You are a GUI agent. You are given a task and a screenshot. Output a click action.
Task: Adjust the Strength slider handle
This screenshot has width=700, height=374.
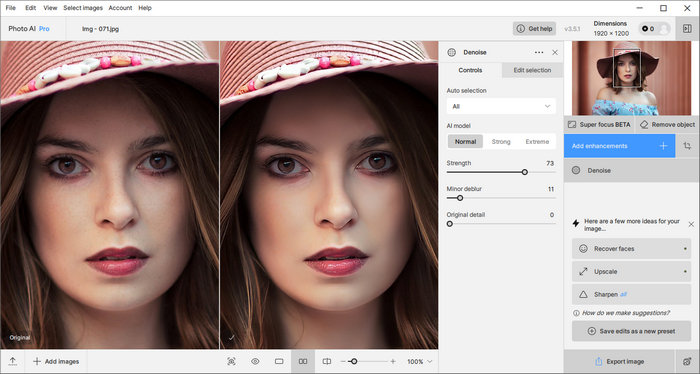point(525,172)
